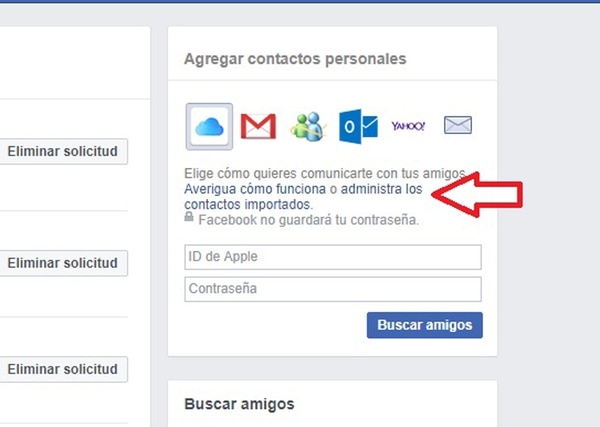Viewport: 600px width, 427px height.
Task: Click the 'Buscar amigos' panel heading
Action: (240, 404)
